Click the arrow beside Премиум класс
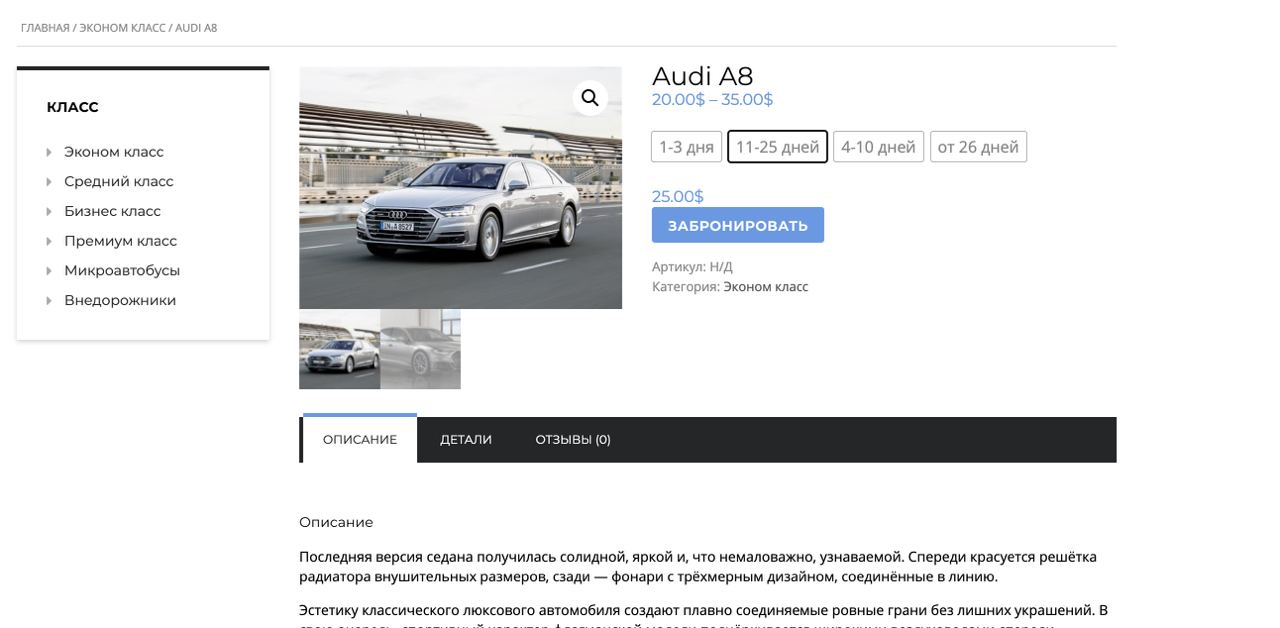Viewport: 1280px width, 628px height. 49,241
